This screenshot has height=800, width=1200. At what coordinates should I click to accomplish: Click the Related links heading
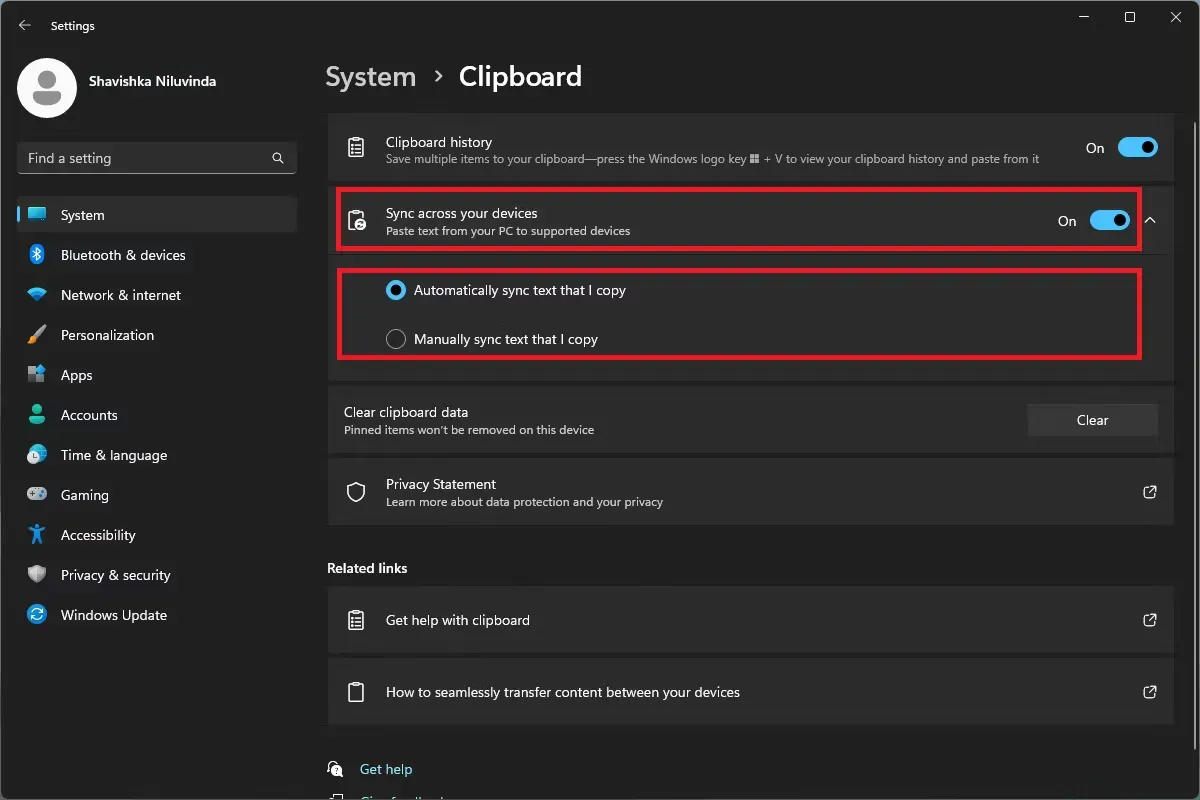pos(367,568)
